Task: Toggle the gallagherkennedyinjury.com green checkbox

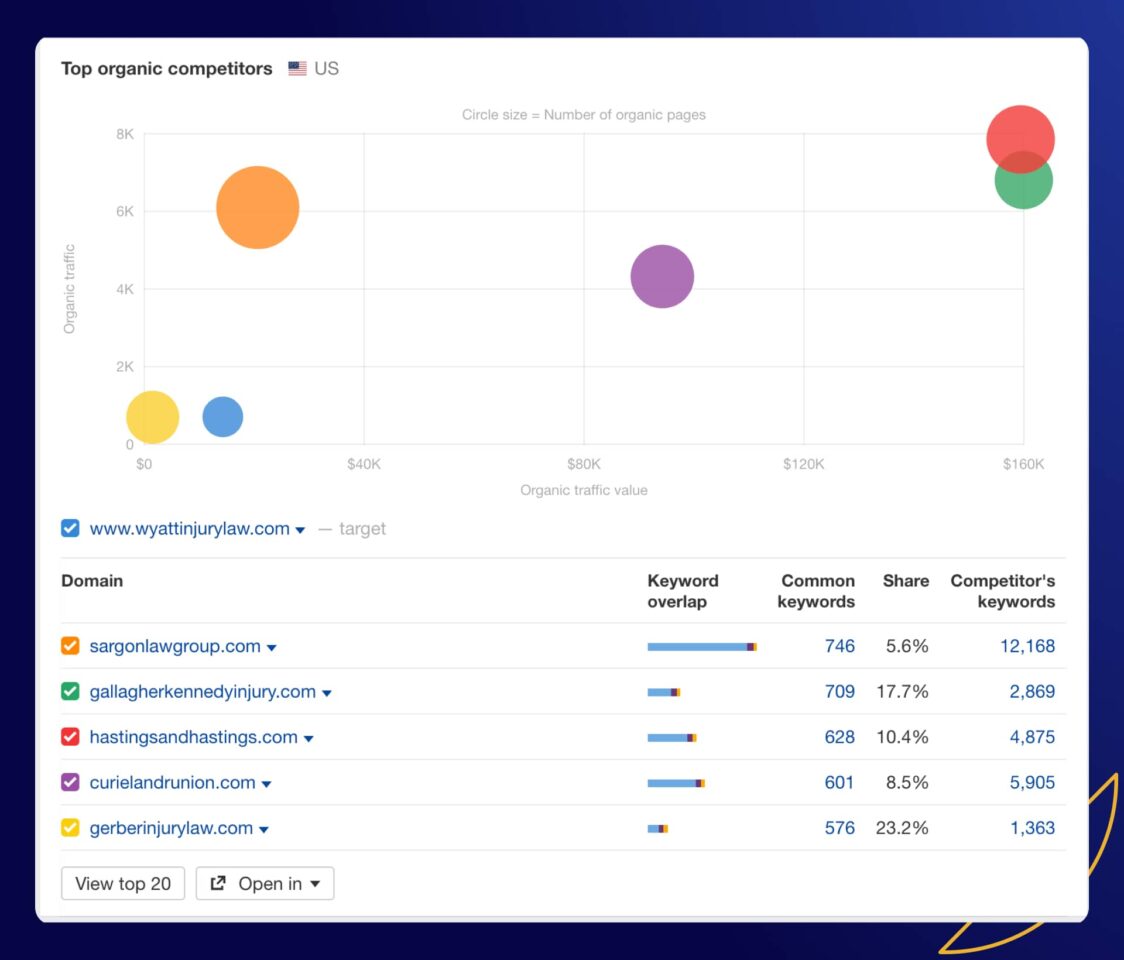Action: click(x=70, y=691)
